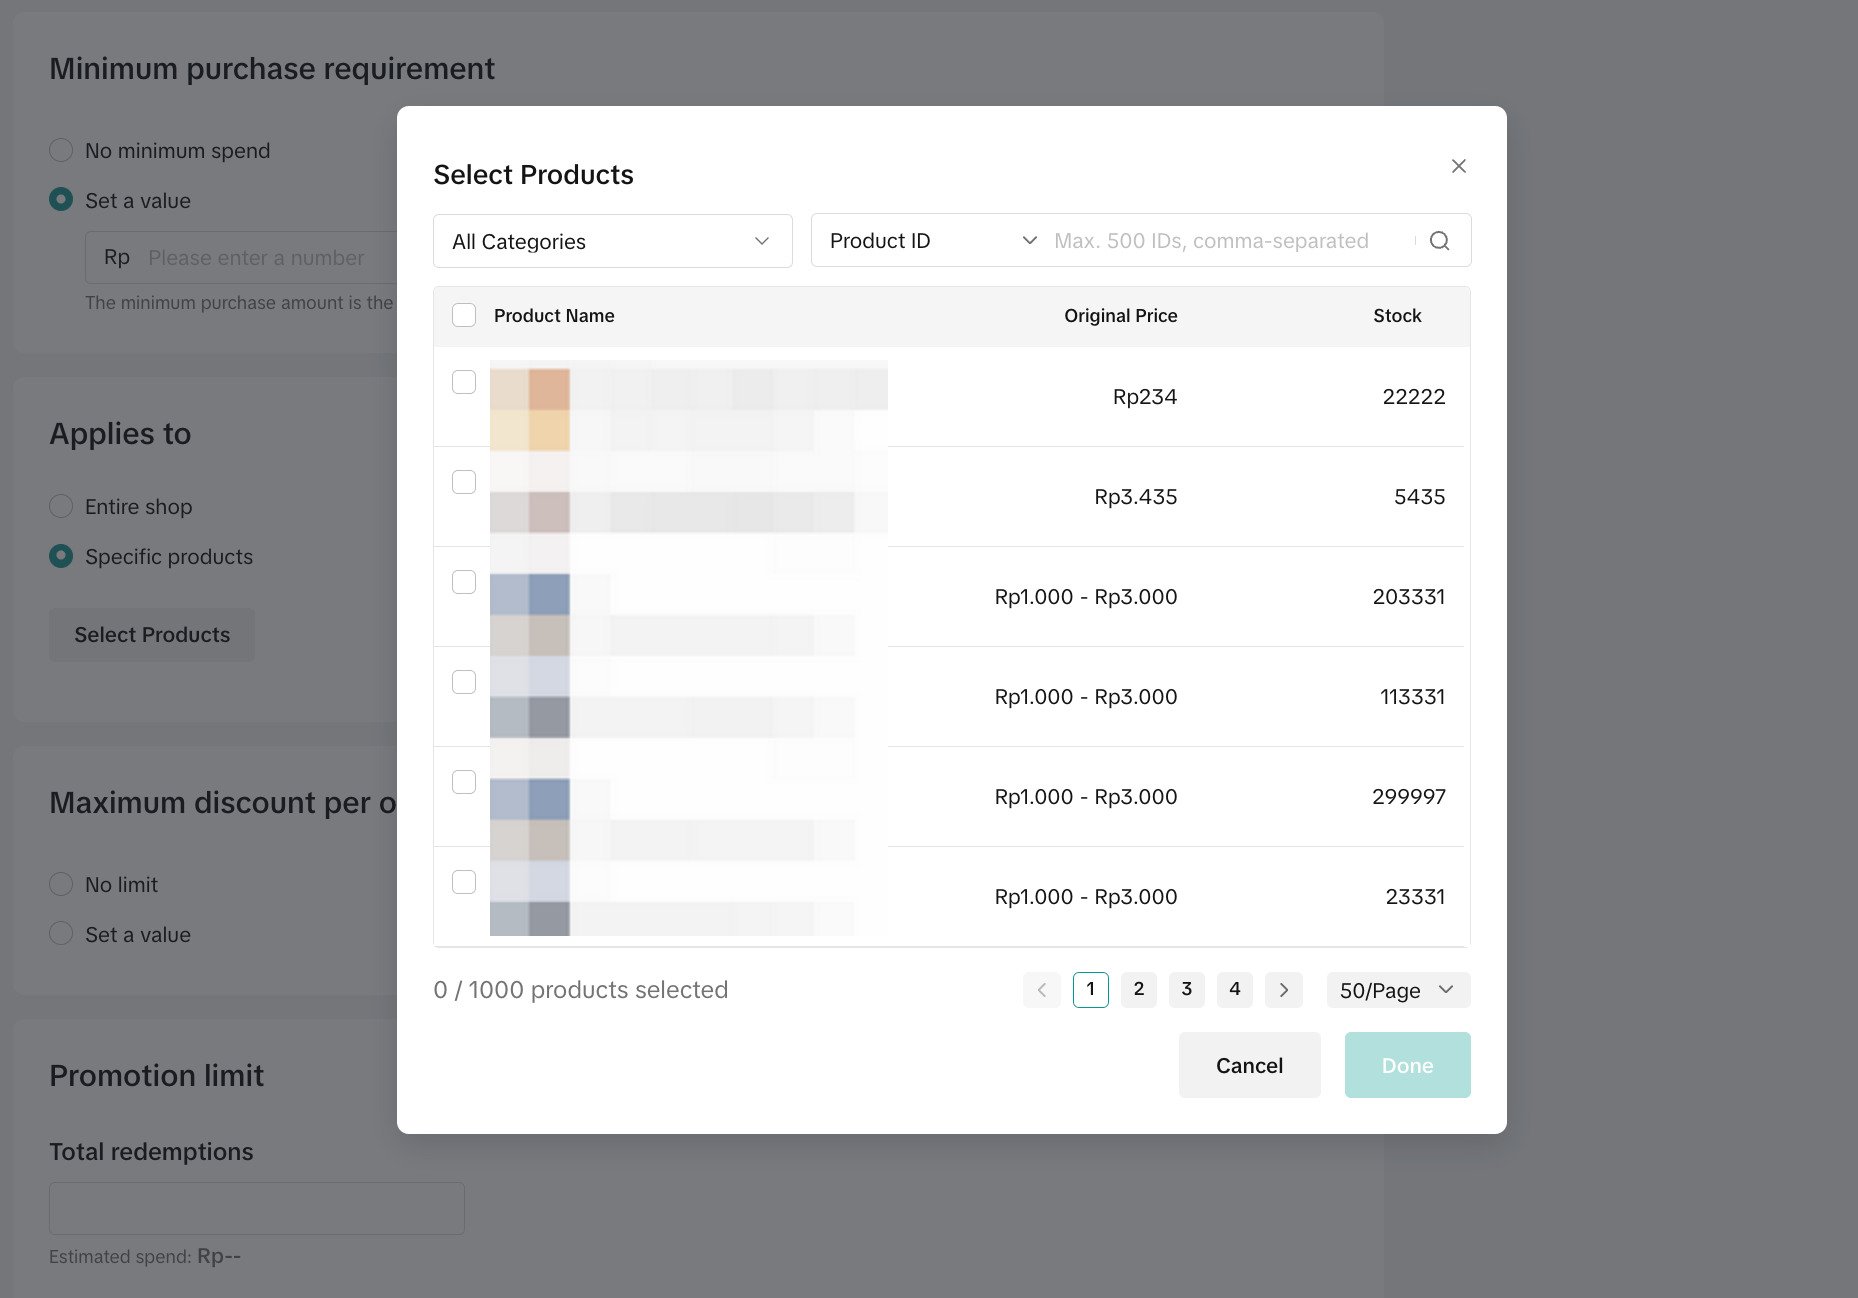Go to page 2
This screenshot has height=1298, width=1858.
(x=1138, y=990)
